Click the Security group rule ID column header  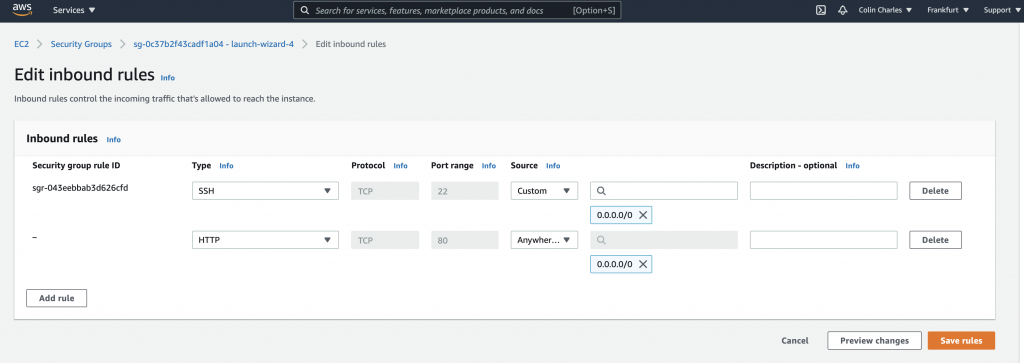pos(76,166)
